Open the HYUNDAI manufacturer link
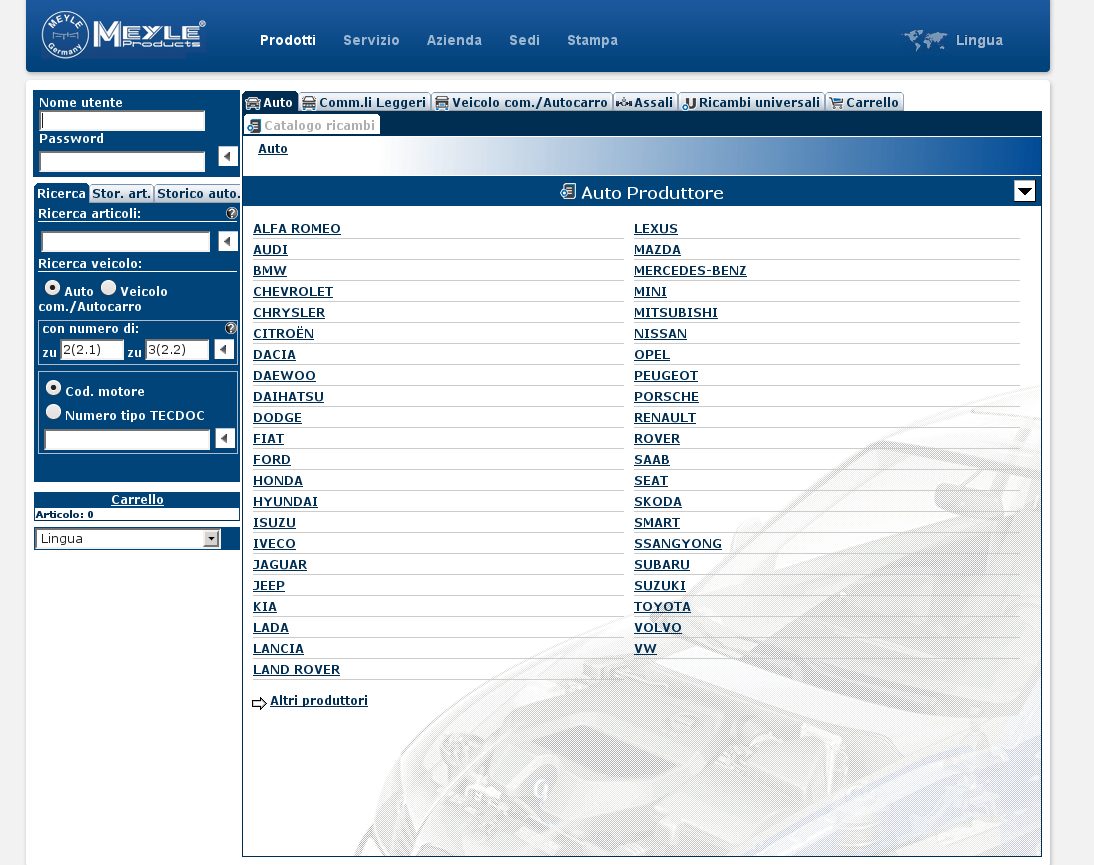 pyautogui.click(x=285, y=502)
